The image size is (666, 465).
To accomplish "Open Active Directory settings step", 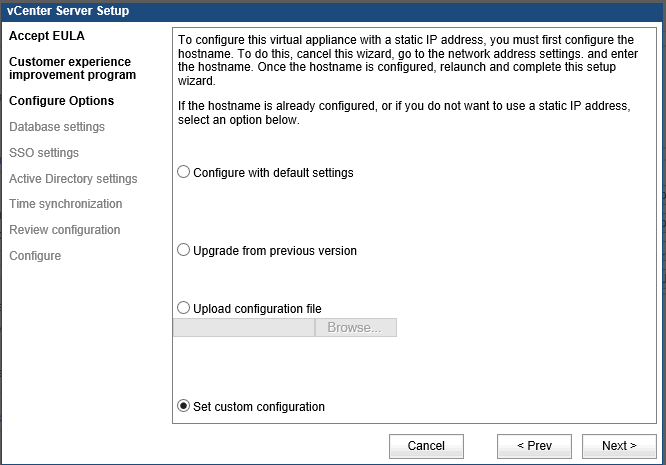I will click(x=73, y=179).
